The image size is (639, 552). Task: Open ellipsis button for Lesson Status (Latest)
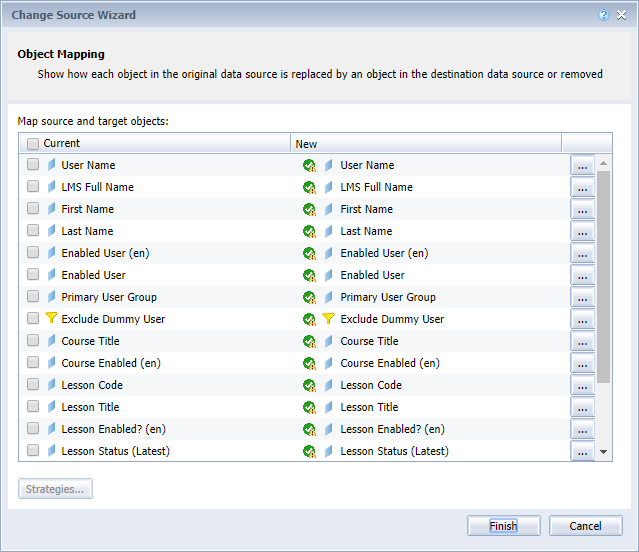pos(582,452)
